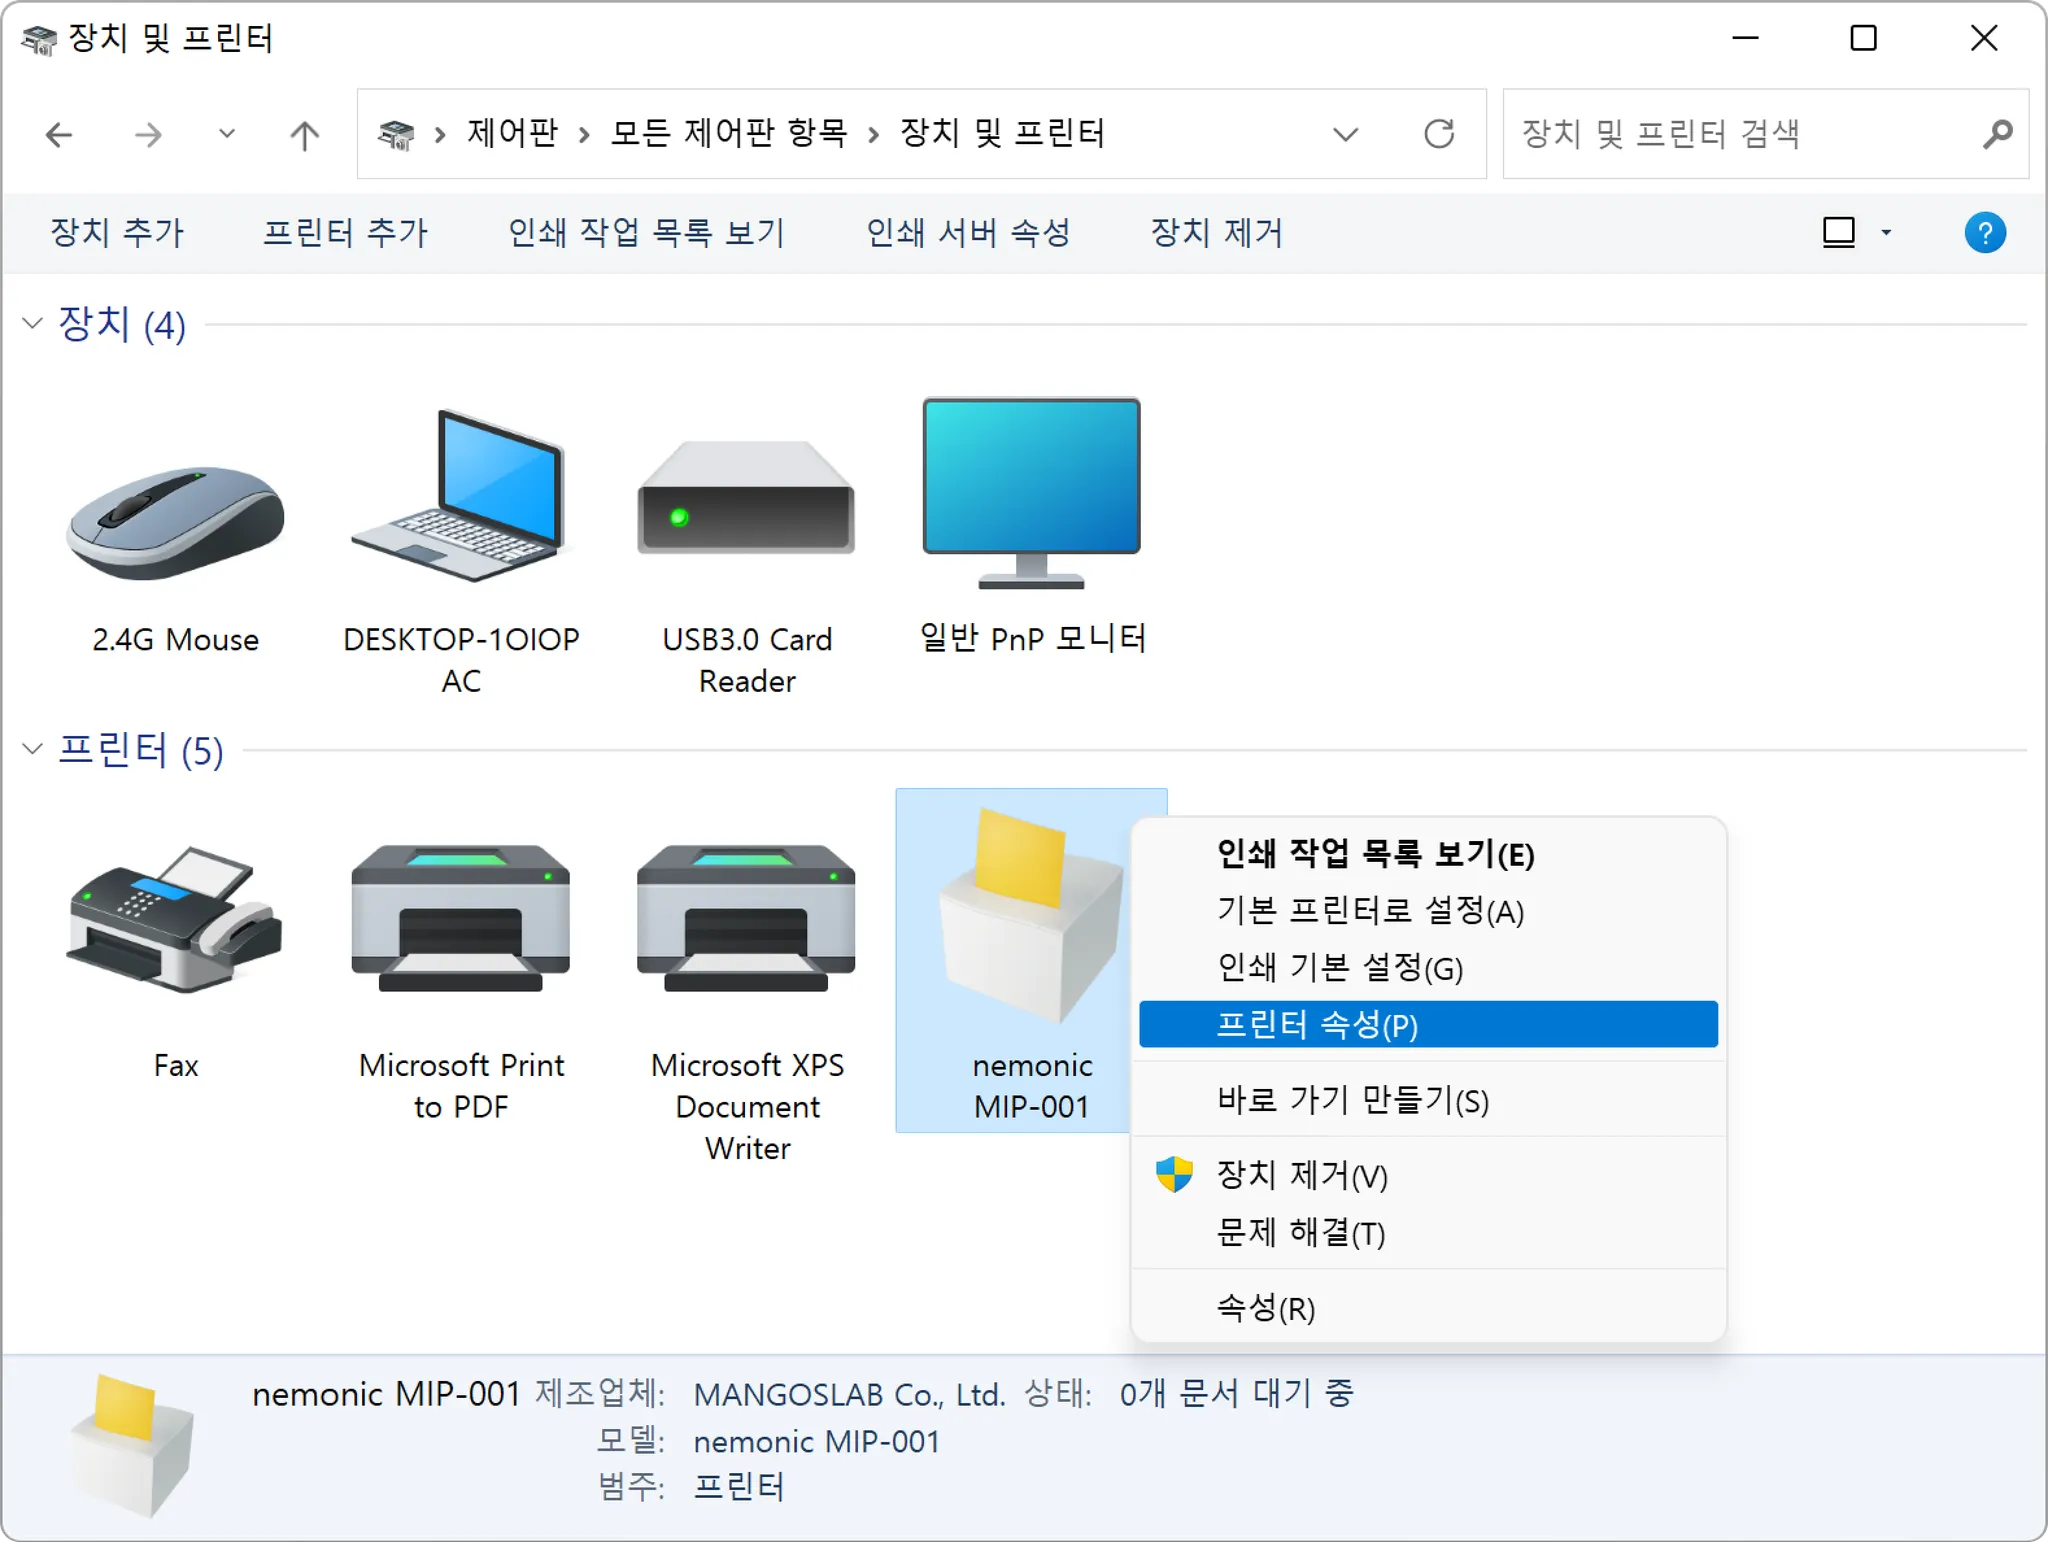The width and height of the screenshot is (2048, 1542).
Task: Collapse the 장치 (4) group
Action: click(x=32, y=323)
